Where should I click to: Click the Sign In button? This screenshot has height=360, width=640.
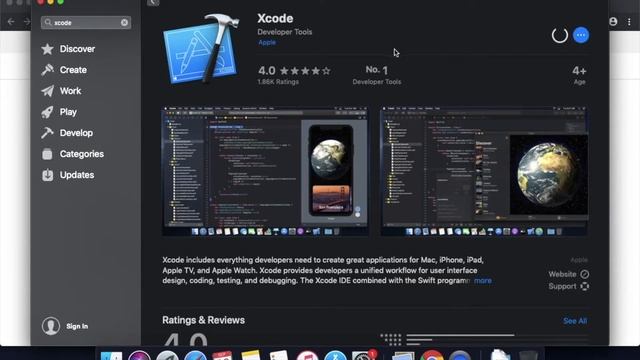pos(77,326)
